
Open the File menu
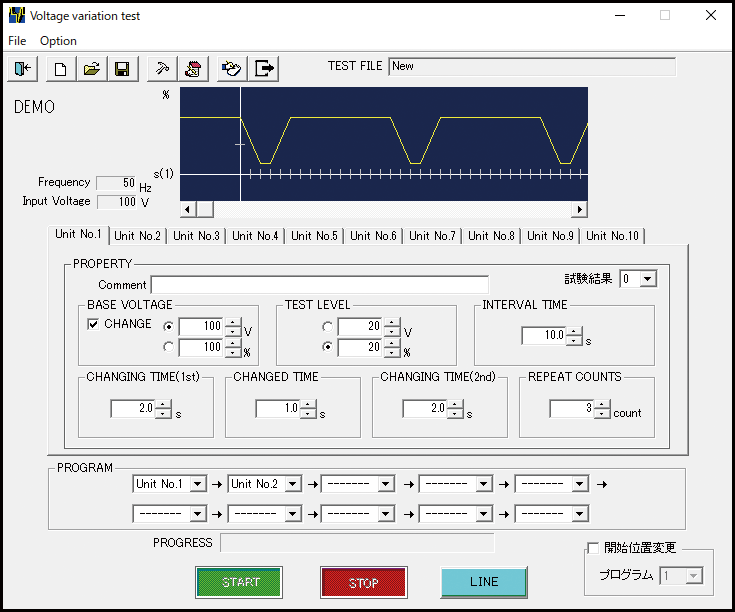pyautogui.click(x=17, y=41)
